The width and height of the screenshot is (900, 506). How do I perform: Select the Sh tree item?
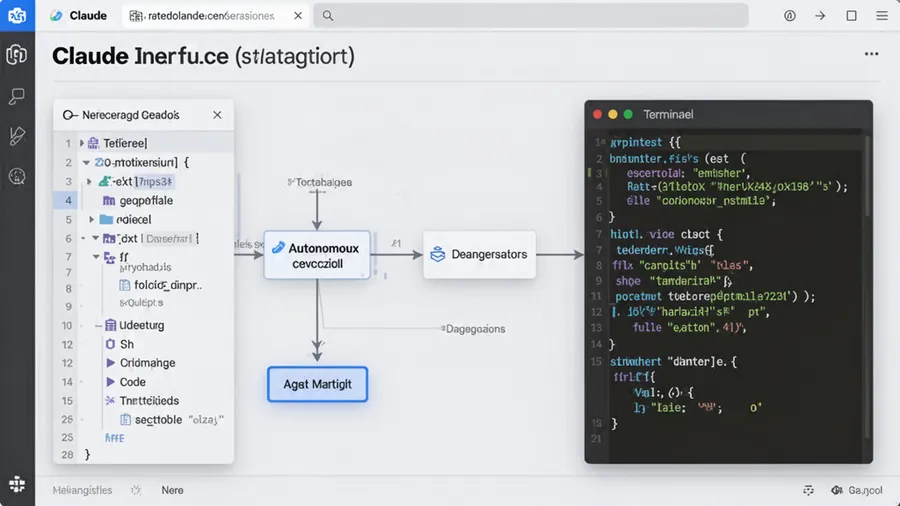point(119,344)
